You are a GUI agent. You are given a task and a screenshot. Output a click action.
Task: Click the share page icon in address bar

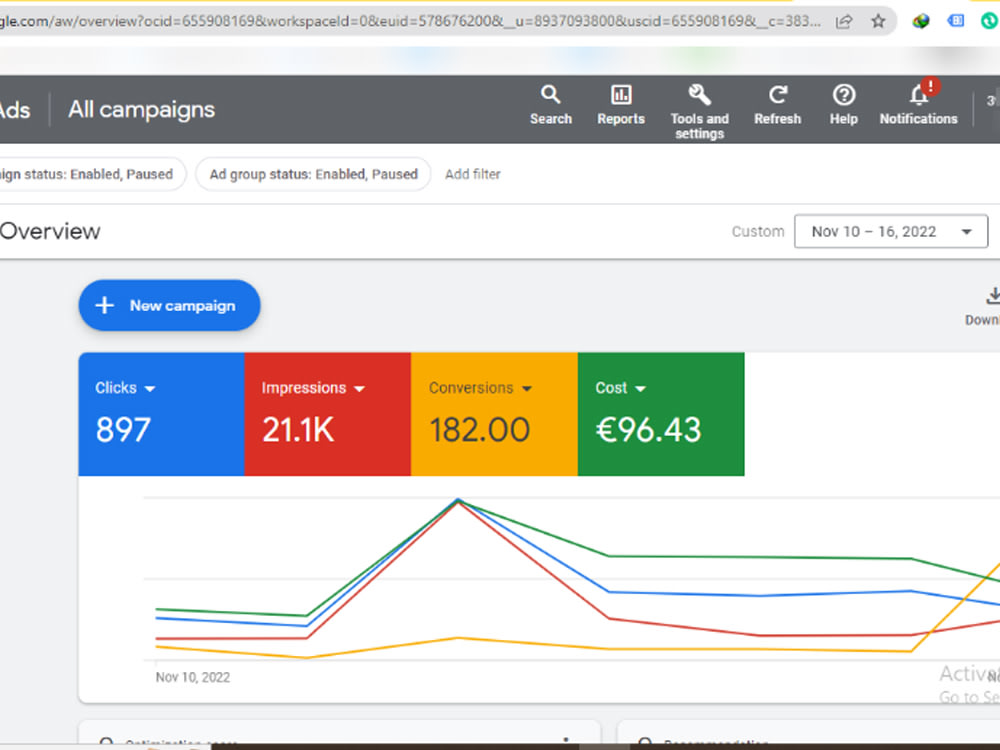pyautogui.click(x=844, y=21)
